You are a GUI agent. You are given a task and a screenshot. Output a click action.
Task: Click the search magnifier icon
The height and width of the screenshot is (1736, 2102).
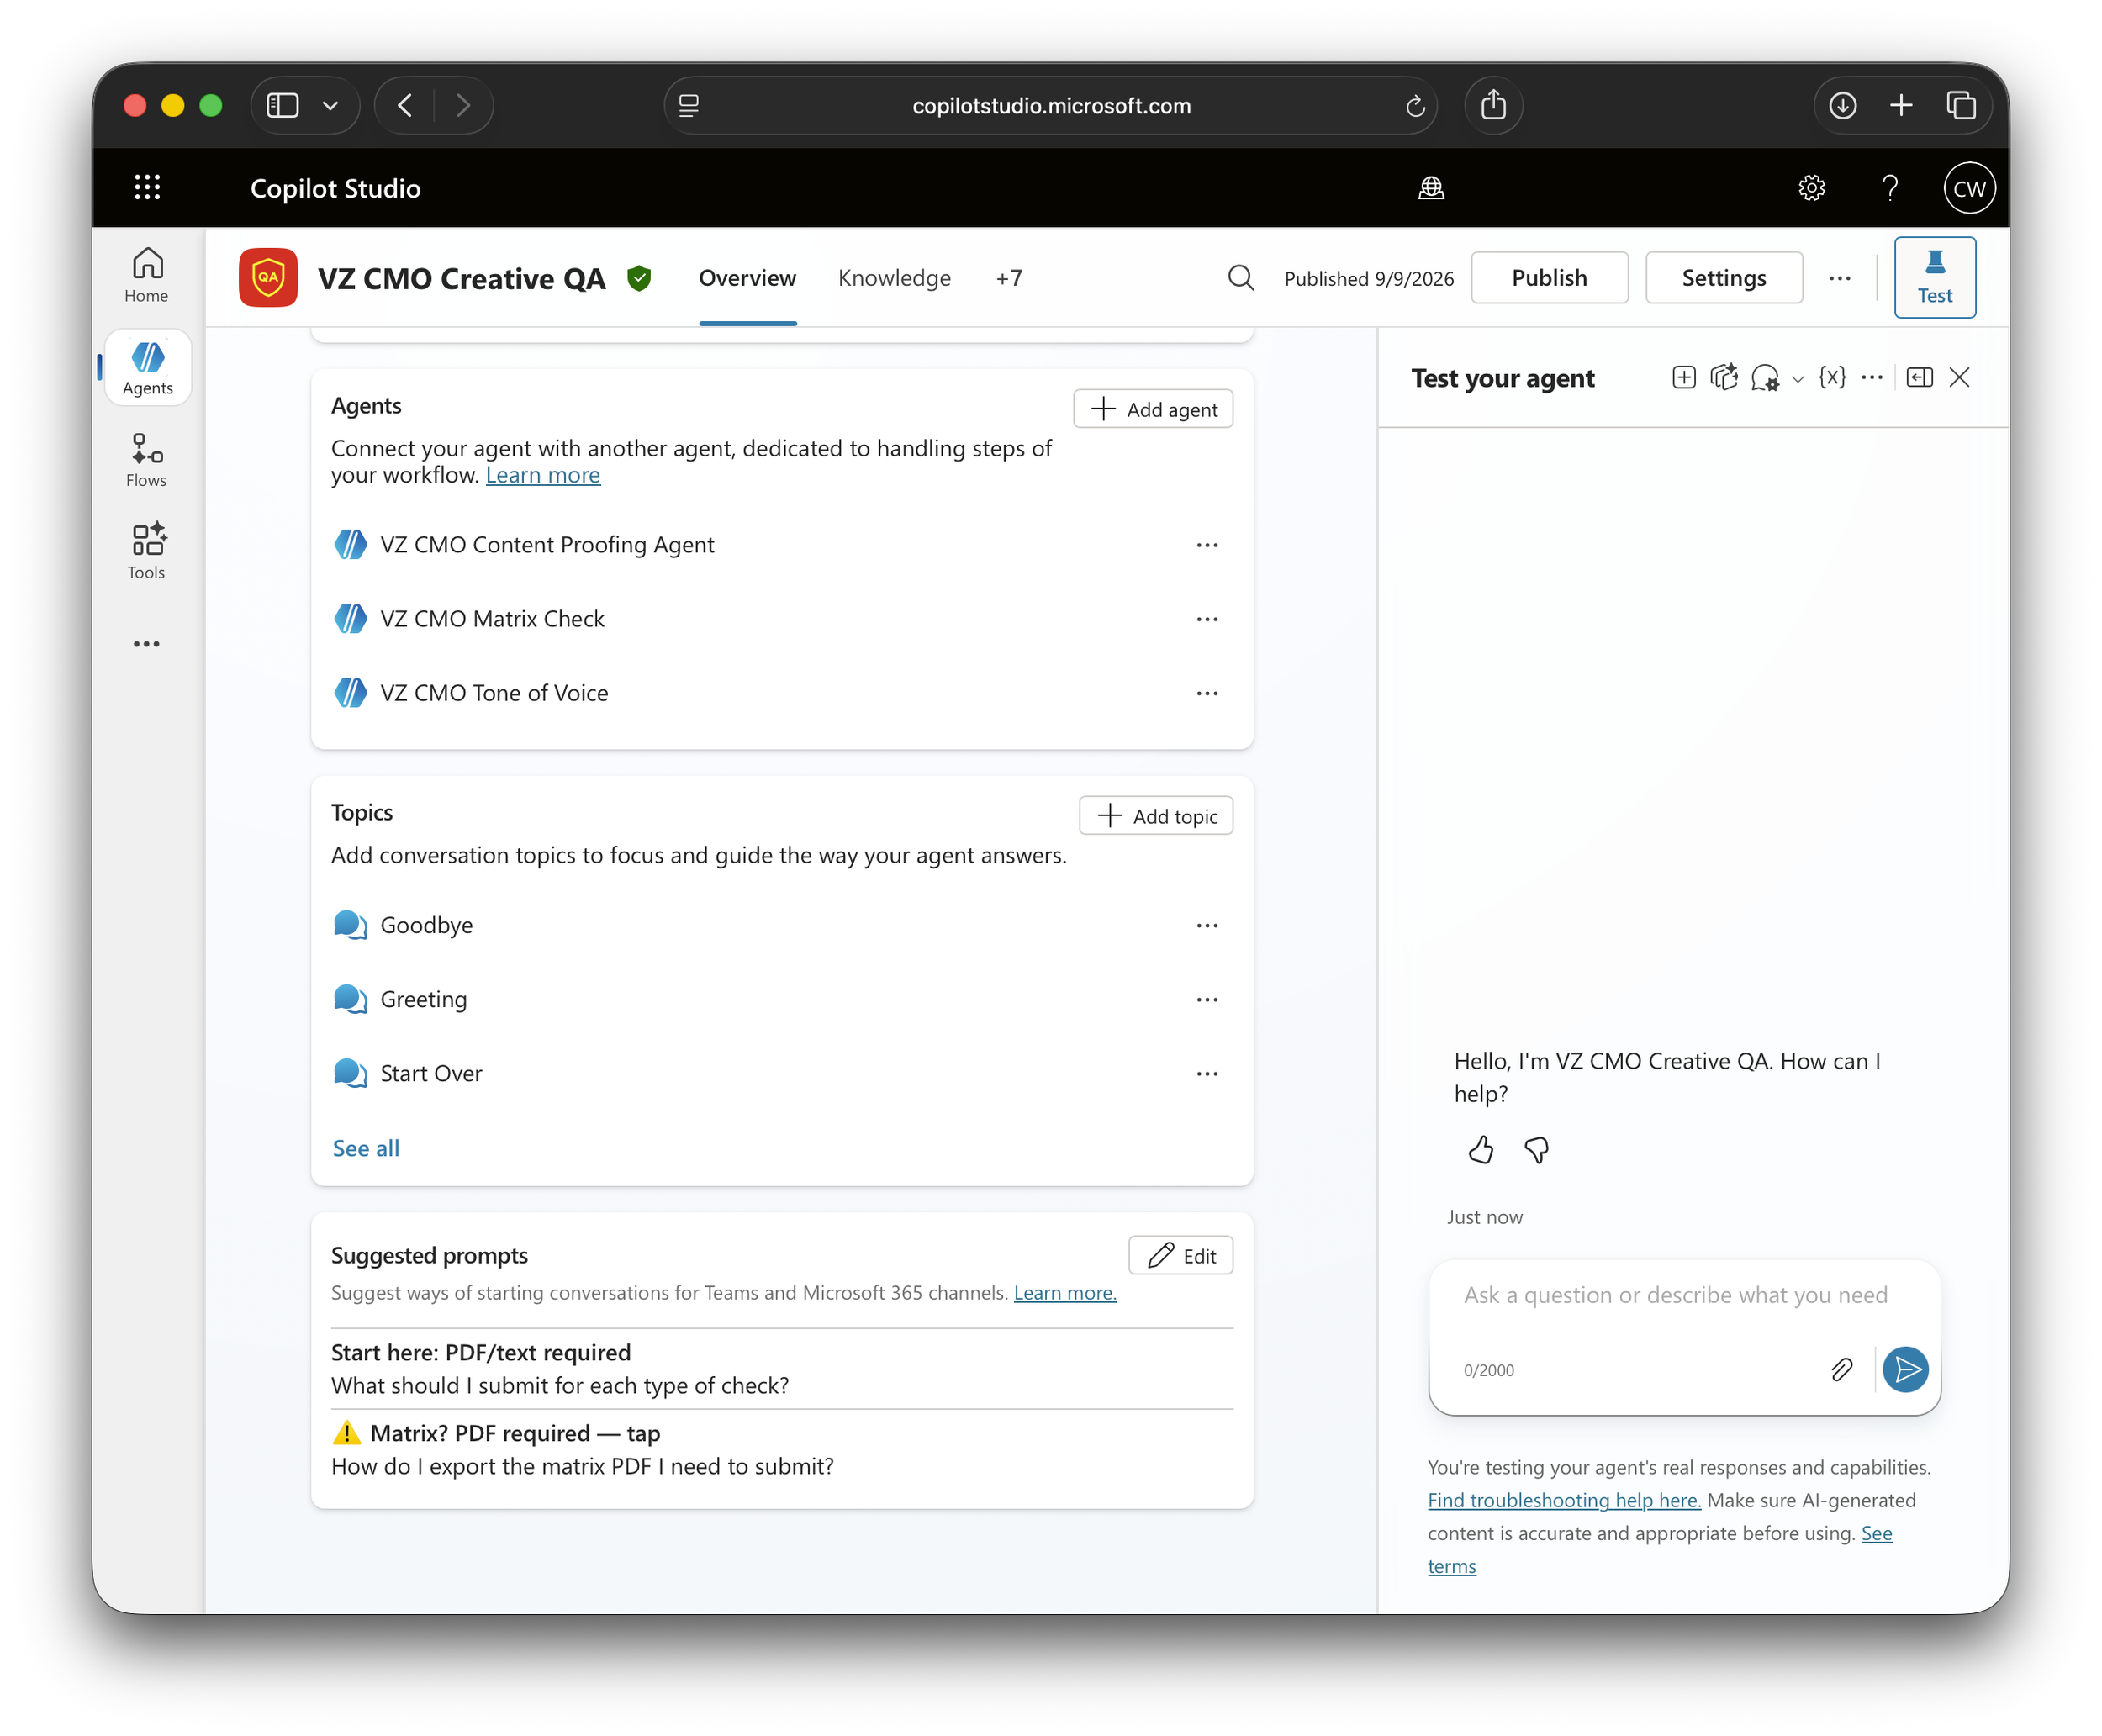click(x=1240, y=278)
